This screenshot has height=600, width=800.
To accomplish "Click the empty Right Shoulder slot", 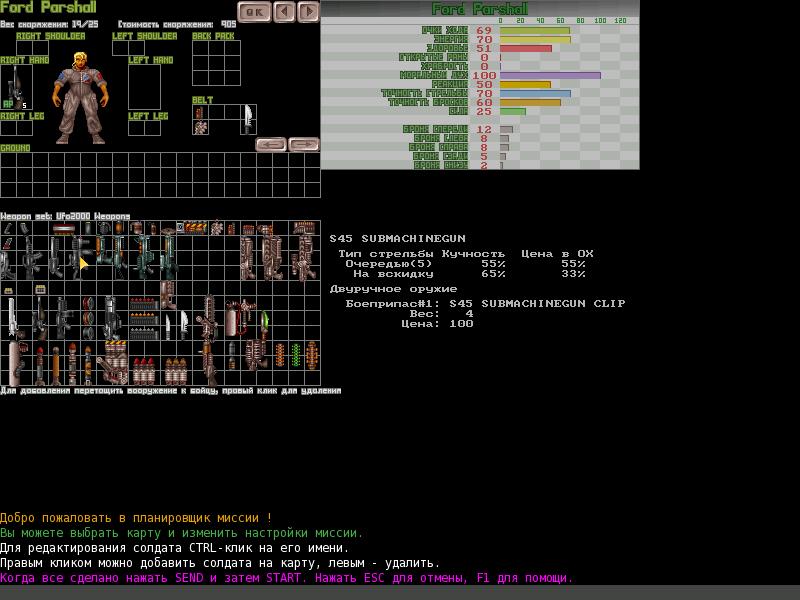I will click(x=32, y=48).
